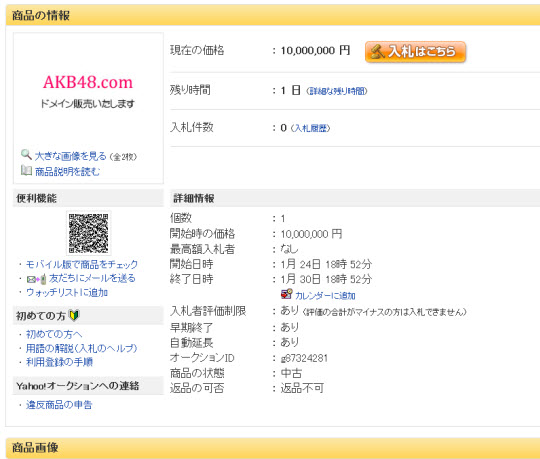Image resolution: width=540 pixels, height=459 pixels.
Task: Click the beginner mark icon beside 初めての方
Action: [x=74, y=315]
